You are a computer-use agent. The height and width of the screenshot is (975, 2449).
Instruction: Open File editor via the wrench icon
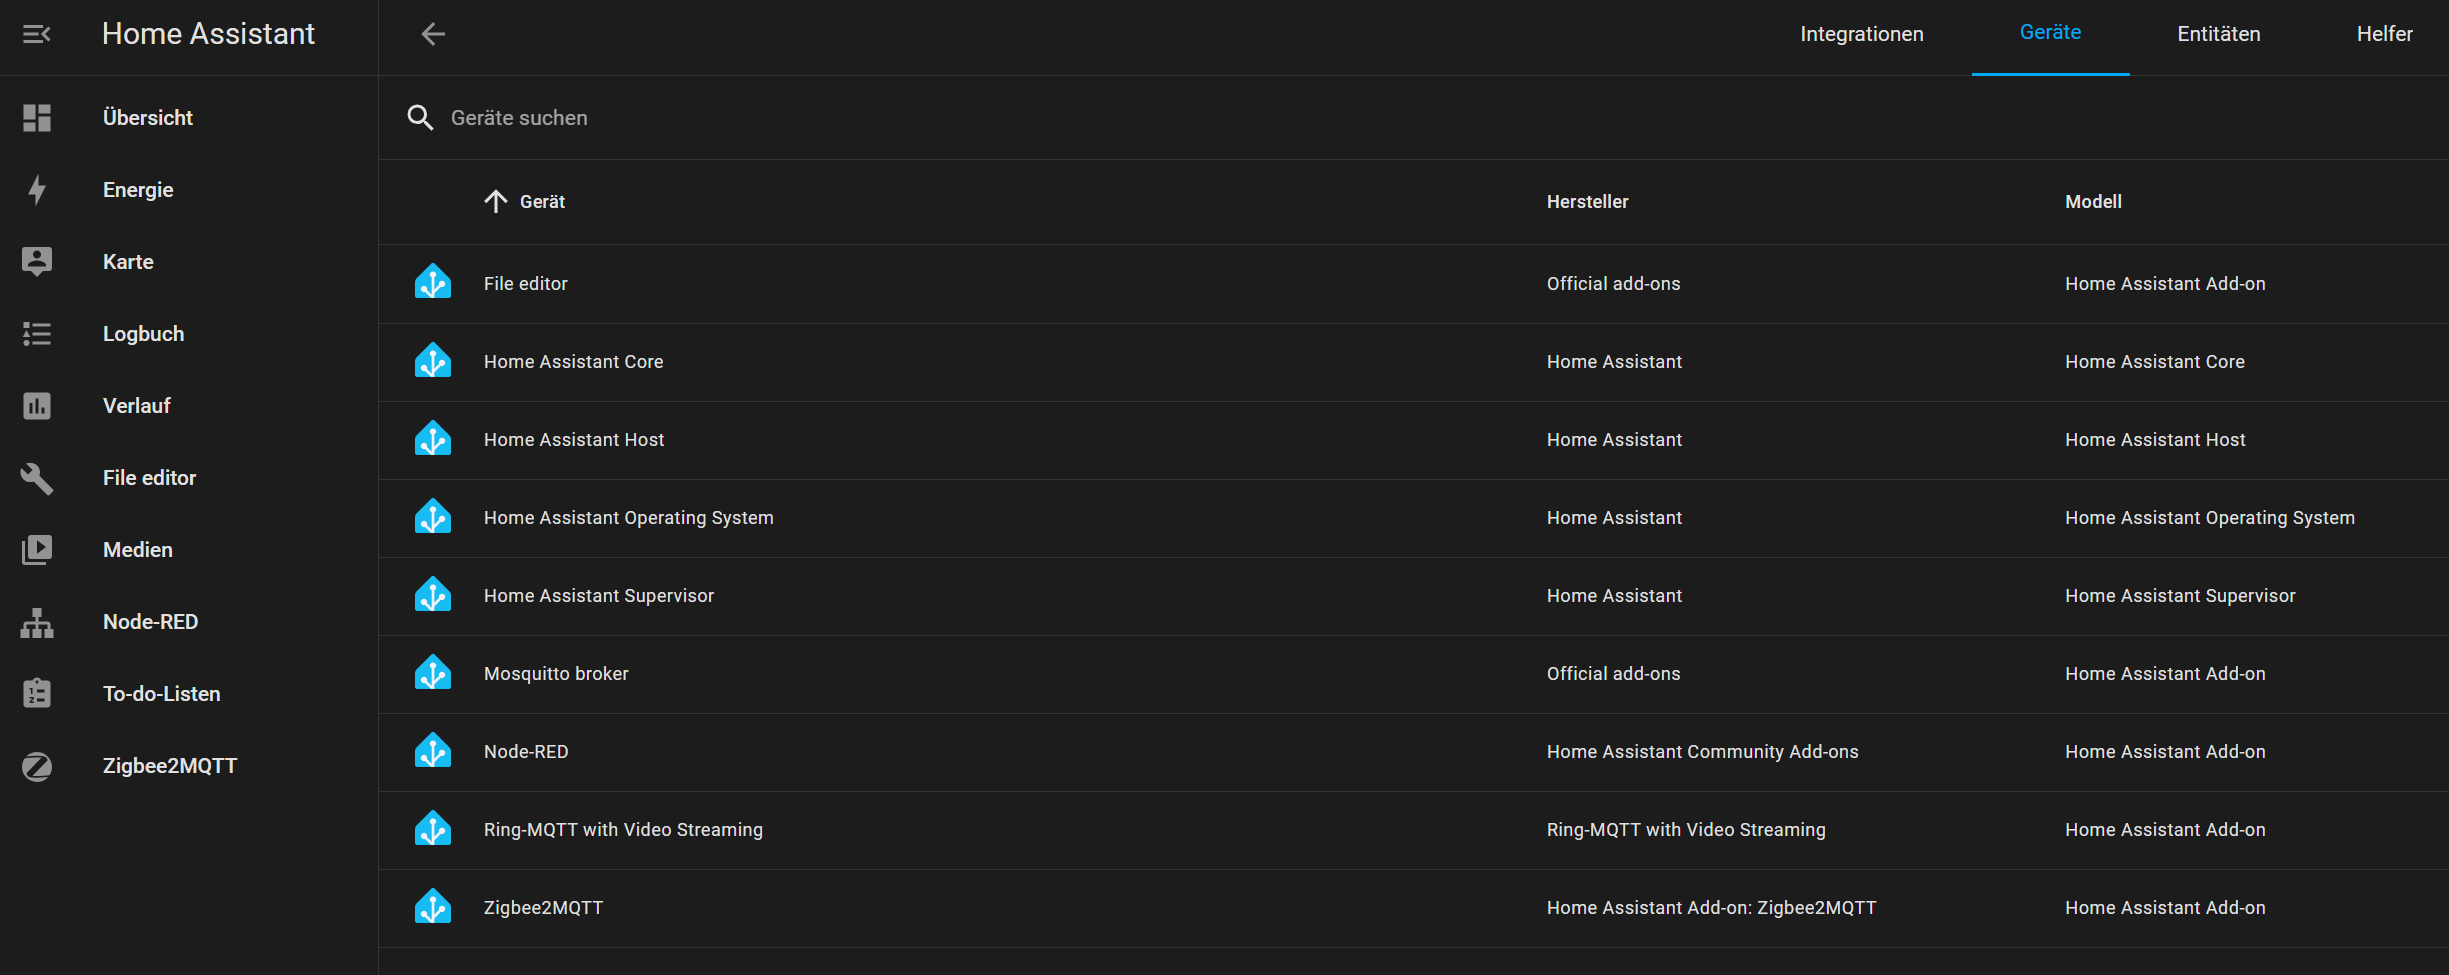(37, 478)
